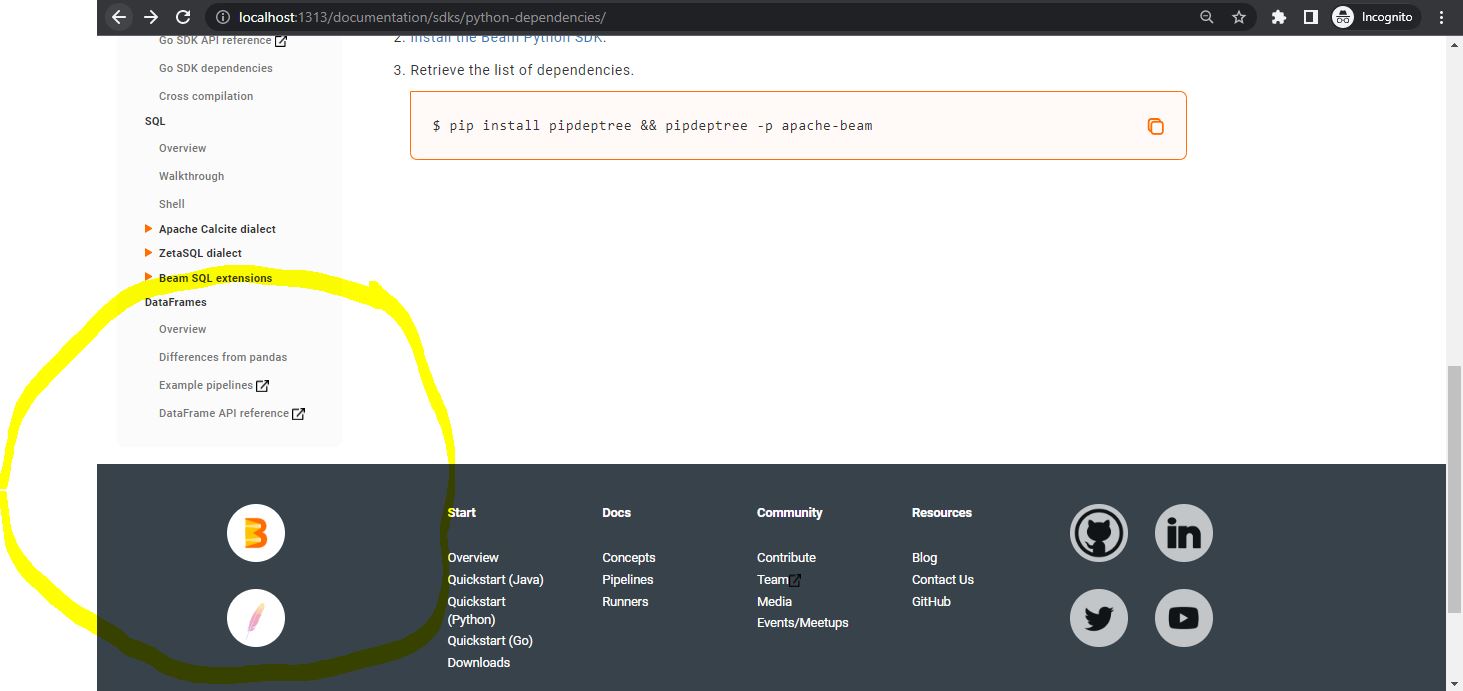1463x691 pixels.
Task: Bookmark this page with the star icon
Action: (x=1239, y=17)
